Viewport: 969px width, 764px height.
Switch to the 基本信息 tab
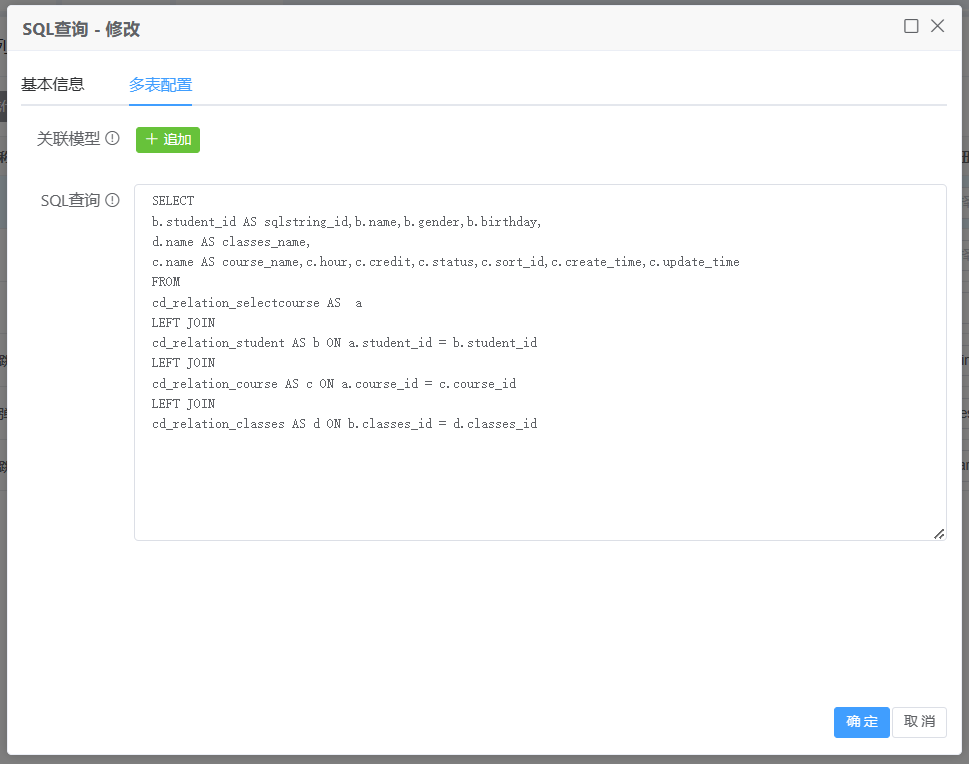[x=53, y=84]
